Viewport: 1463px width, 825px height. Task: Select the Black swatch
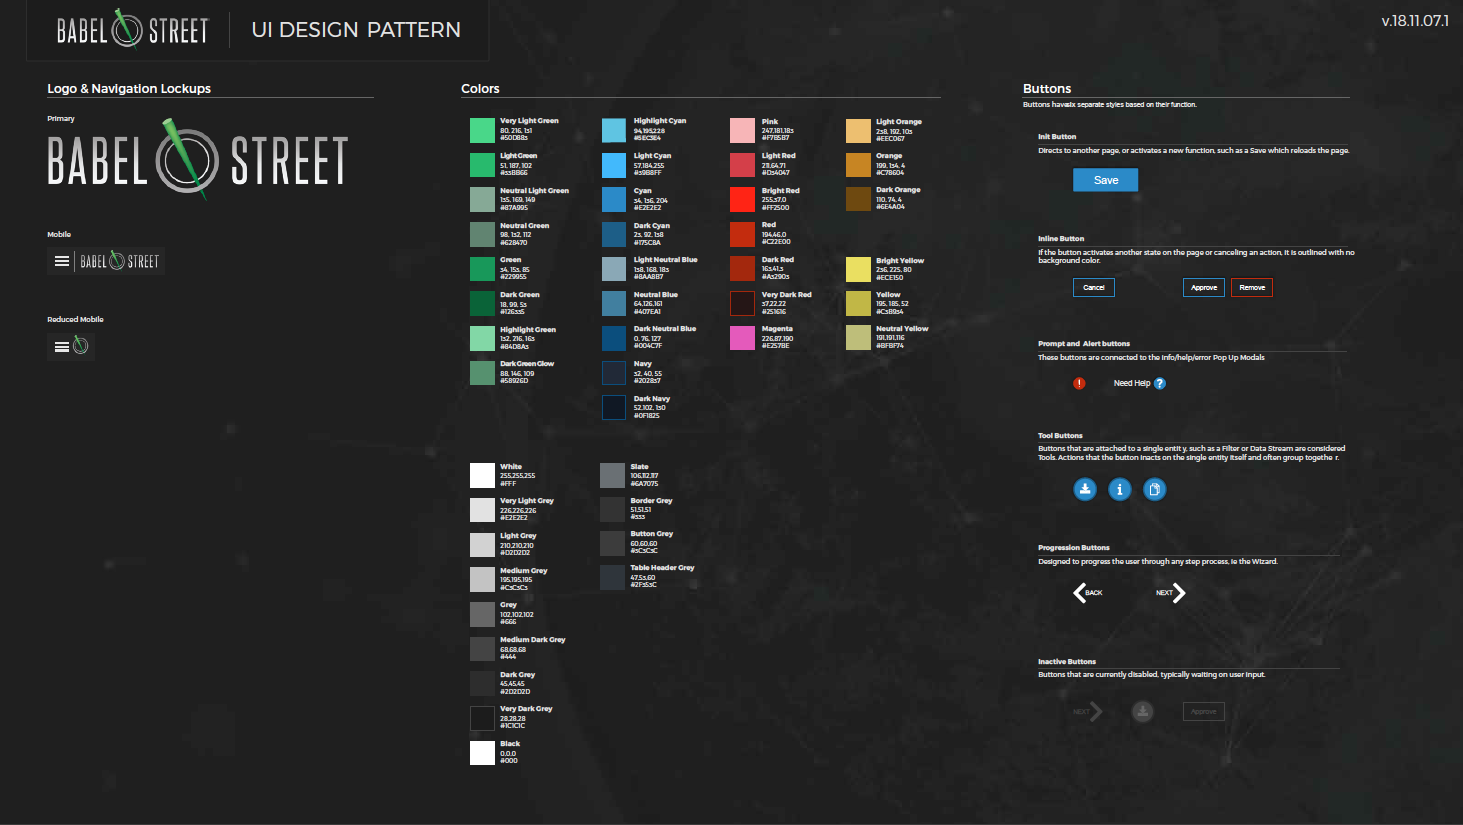[482, 752]
